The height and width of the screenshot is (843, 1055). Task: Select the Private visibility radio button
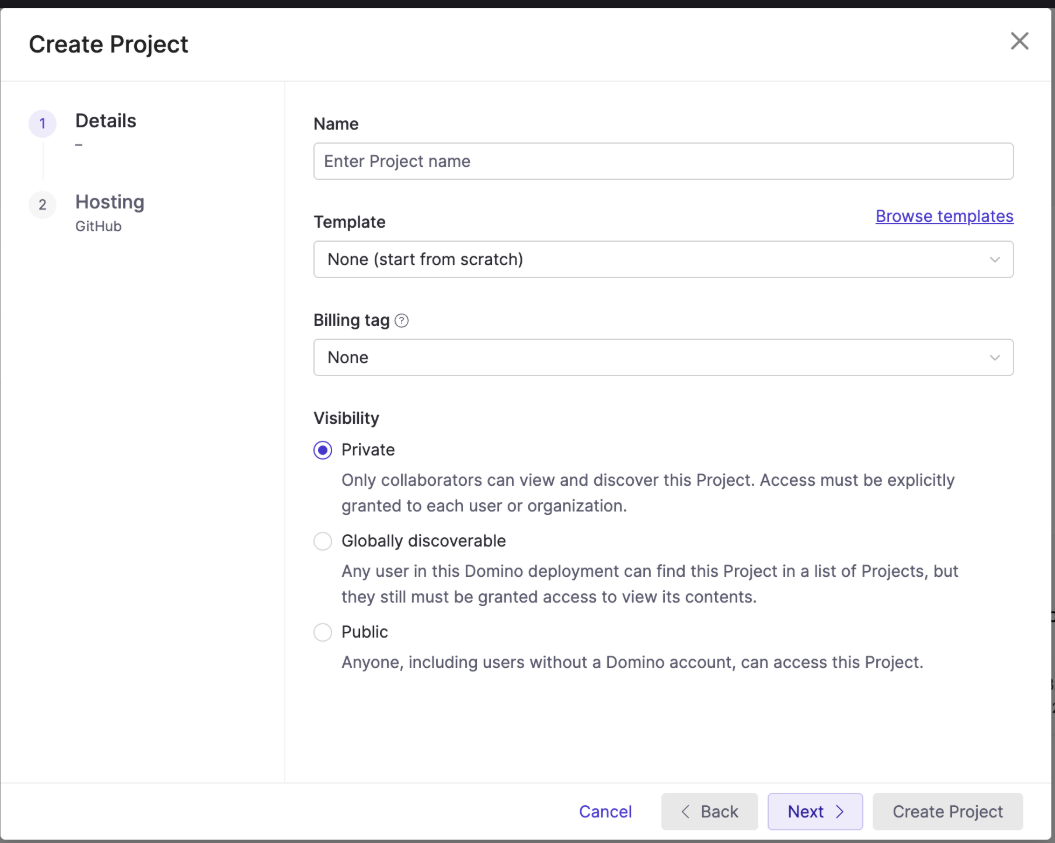point(323,450)
